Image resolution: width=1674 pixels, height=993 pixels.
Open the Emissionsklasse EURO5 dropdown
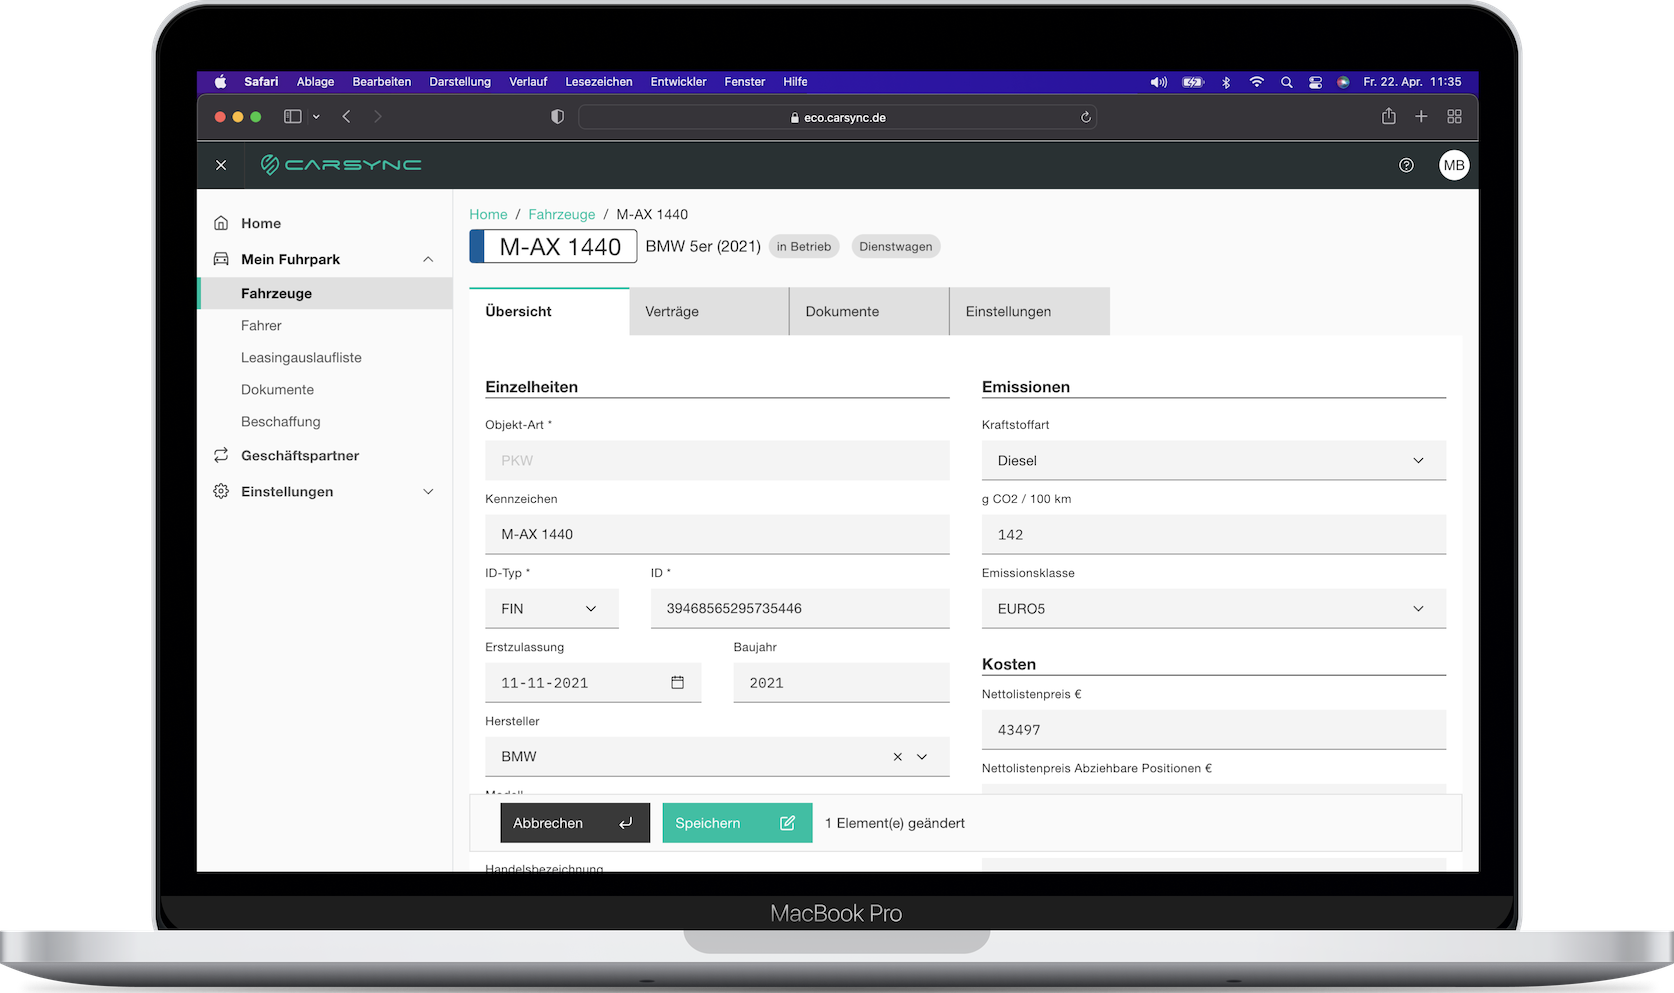[x=1214, y=608]
